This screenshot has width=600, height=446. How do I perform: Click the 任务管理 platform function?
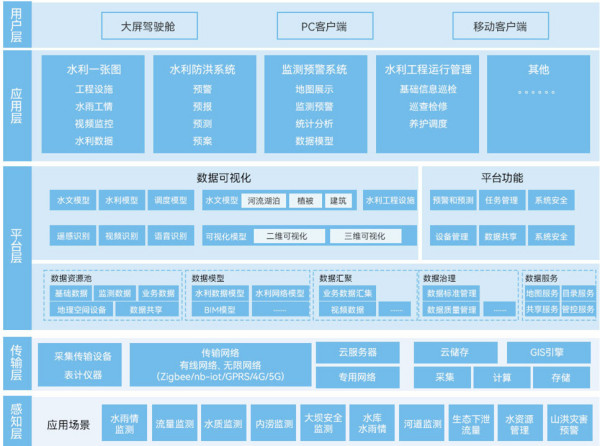tap(502, 201)
